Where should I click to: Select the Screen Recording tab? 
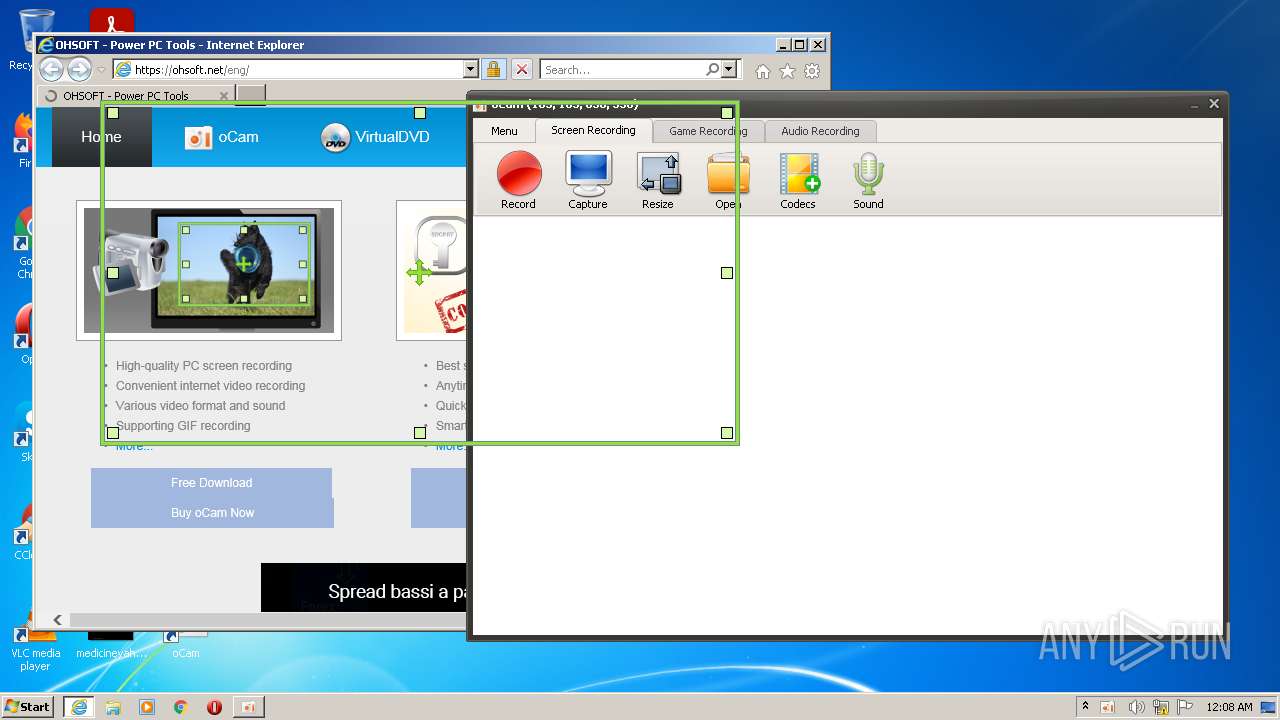click(593, 130)
